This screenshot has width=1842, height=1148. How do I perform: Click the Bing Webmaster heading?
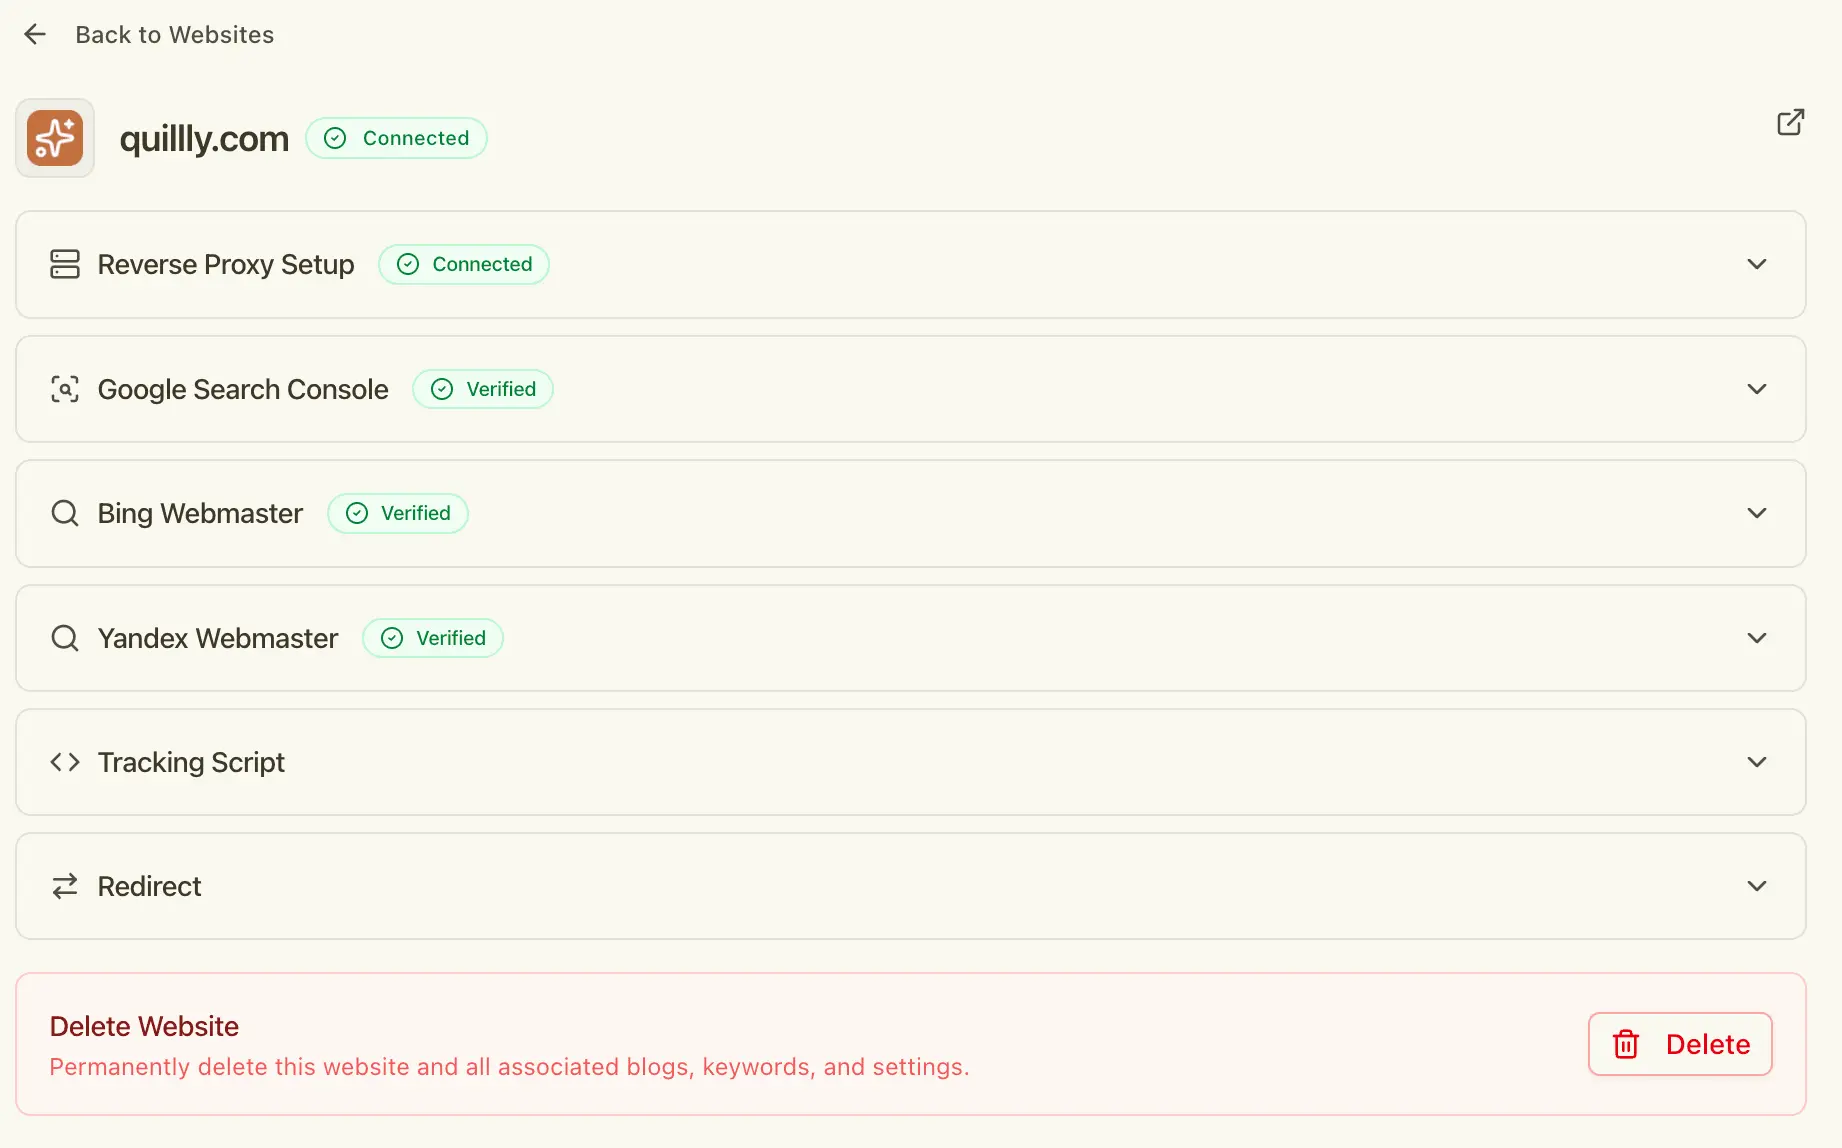click(x=200, y=513)
